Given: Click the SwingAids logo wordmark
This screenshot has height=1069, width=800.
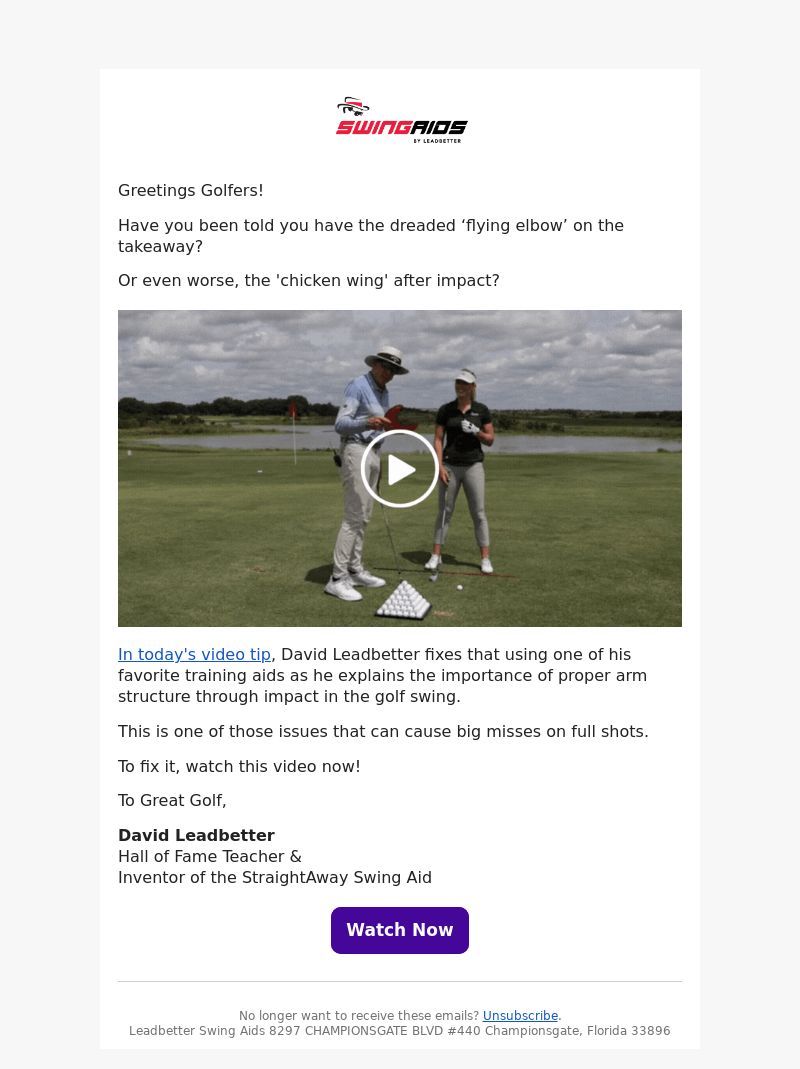Looking at the screenshot, I should [x=401, y=127].
